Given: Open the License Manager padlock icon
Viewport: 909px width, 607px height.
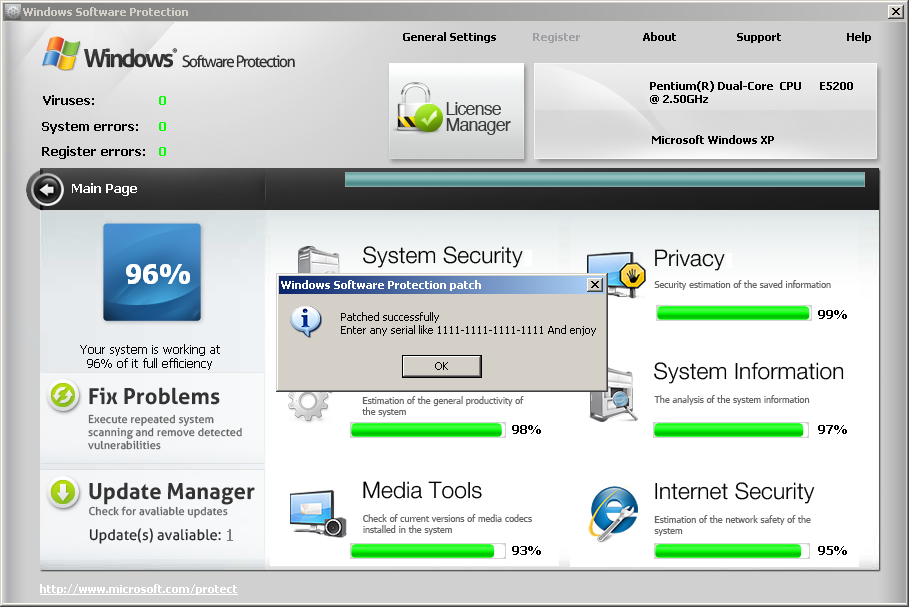Looking at the screenshot, I should (x=419, y=108).
